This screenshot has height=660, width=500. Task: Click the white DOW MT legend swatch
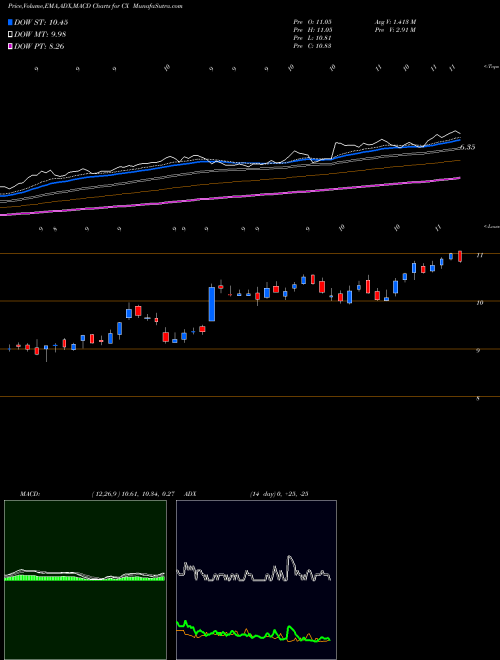click(x=10, y=35)
